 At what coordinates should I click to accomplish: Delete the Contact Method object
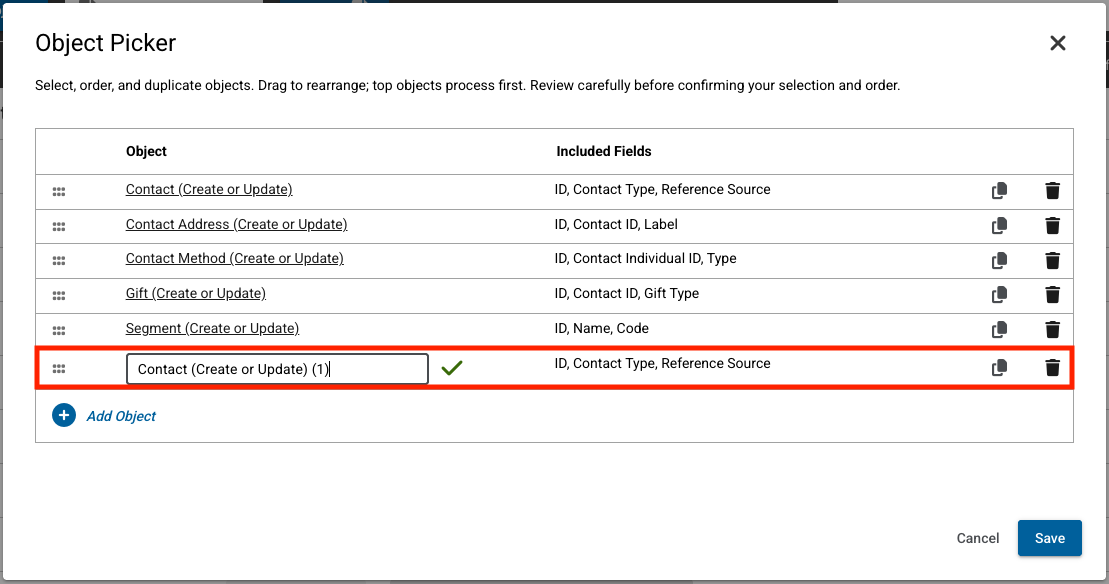point(1052,260)
